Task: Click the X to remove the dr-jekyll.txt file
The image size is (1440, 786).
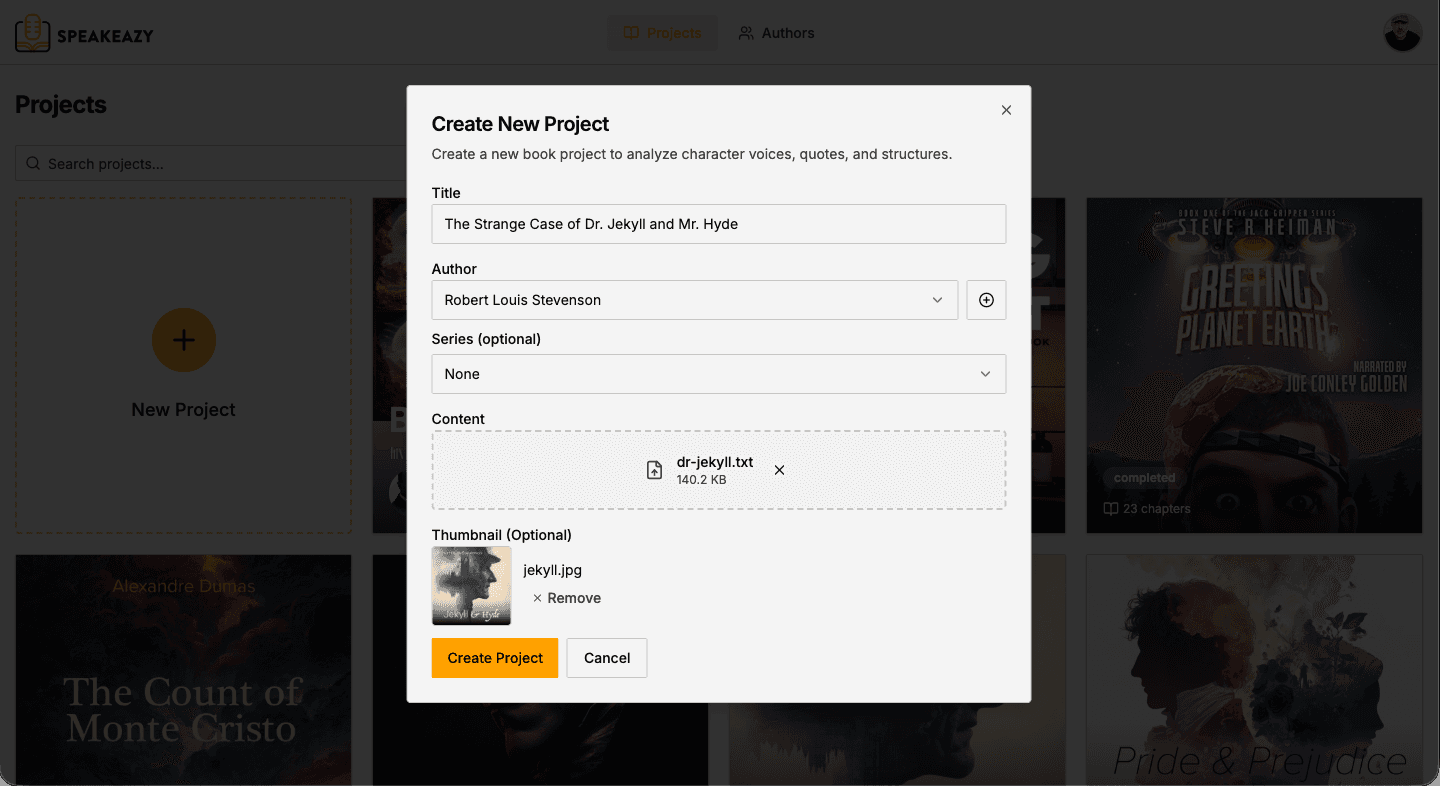Action: click(779, 469)
